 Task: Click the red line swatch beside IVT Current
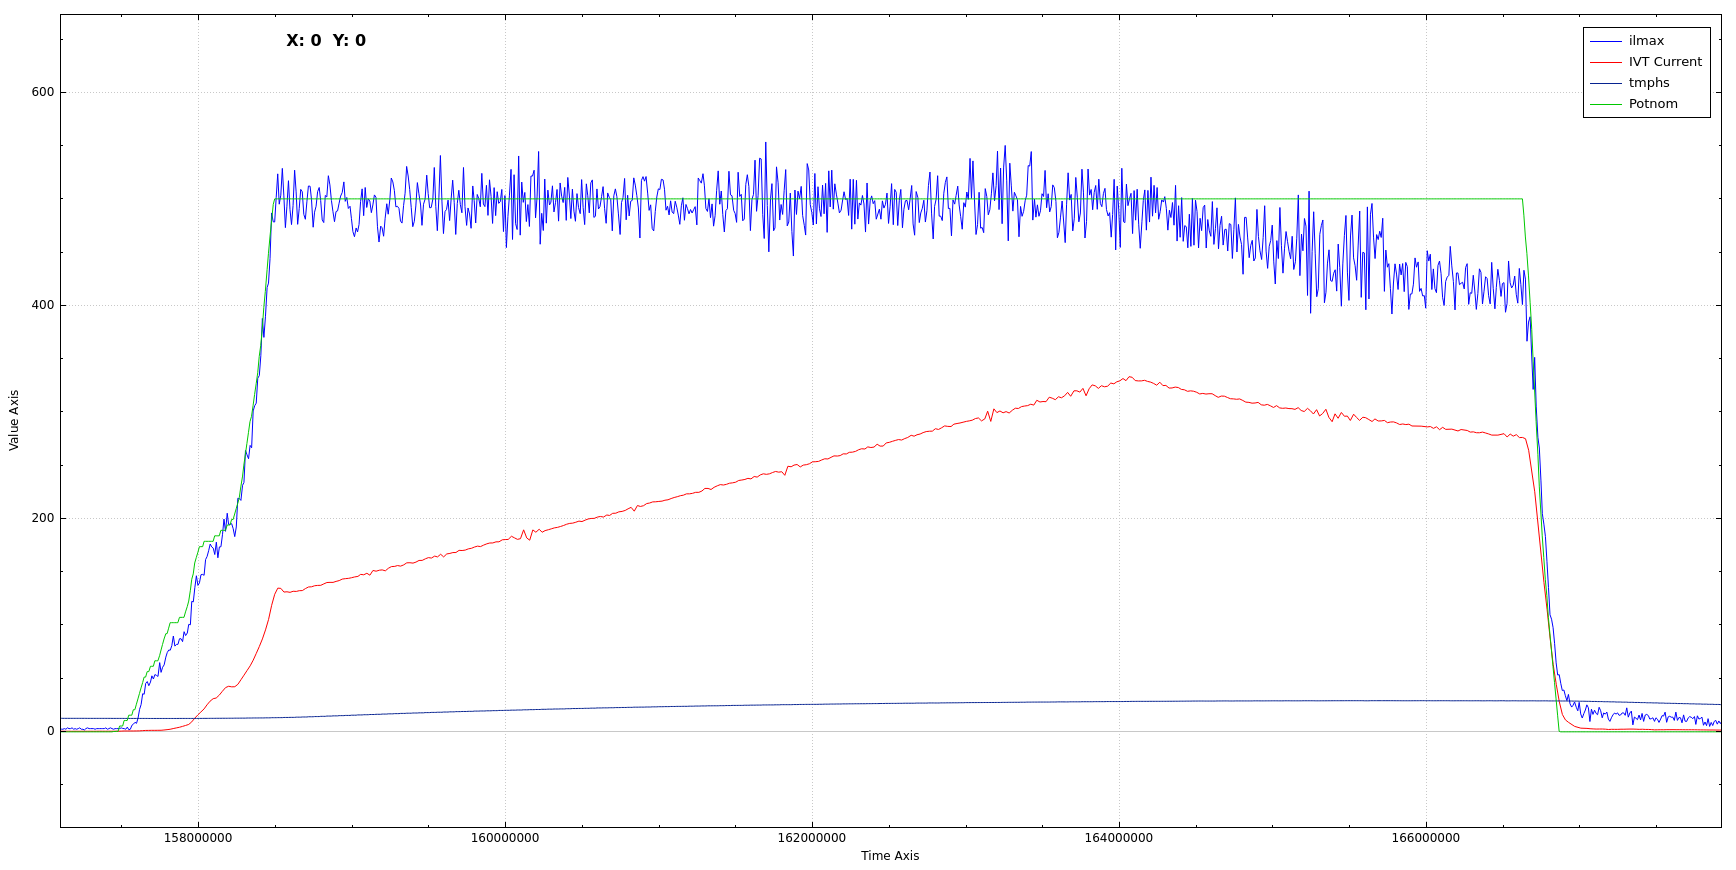click(x=1605, y=62)
